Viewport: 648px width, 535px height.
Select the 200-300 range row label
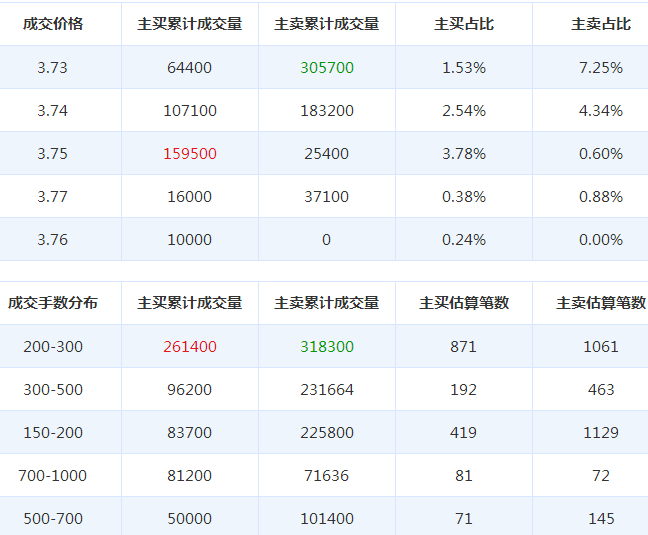pos(53,346)
